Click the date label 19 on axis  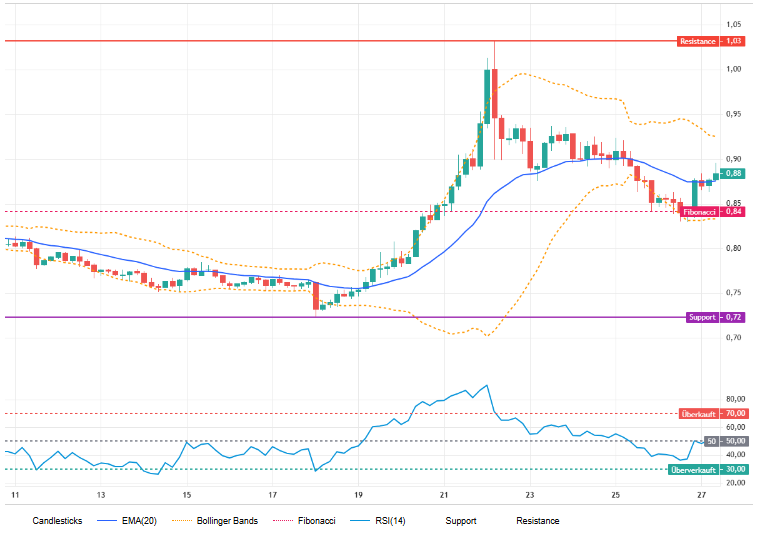click(358, 495)
